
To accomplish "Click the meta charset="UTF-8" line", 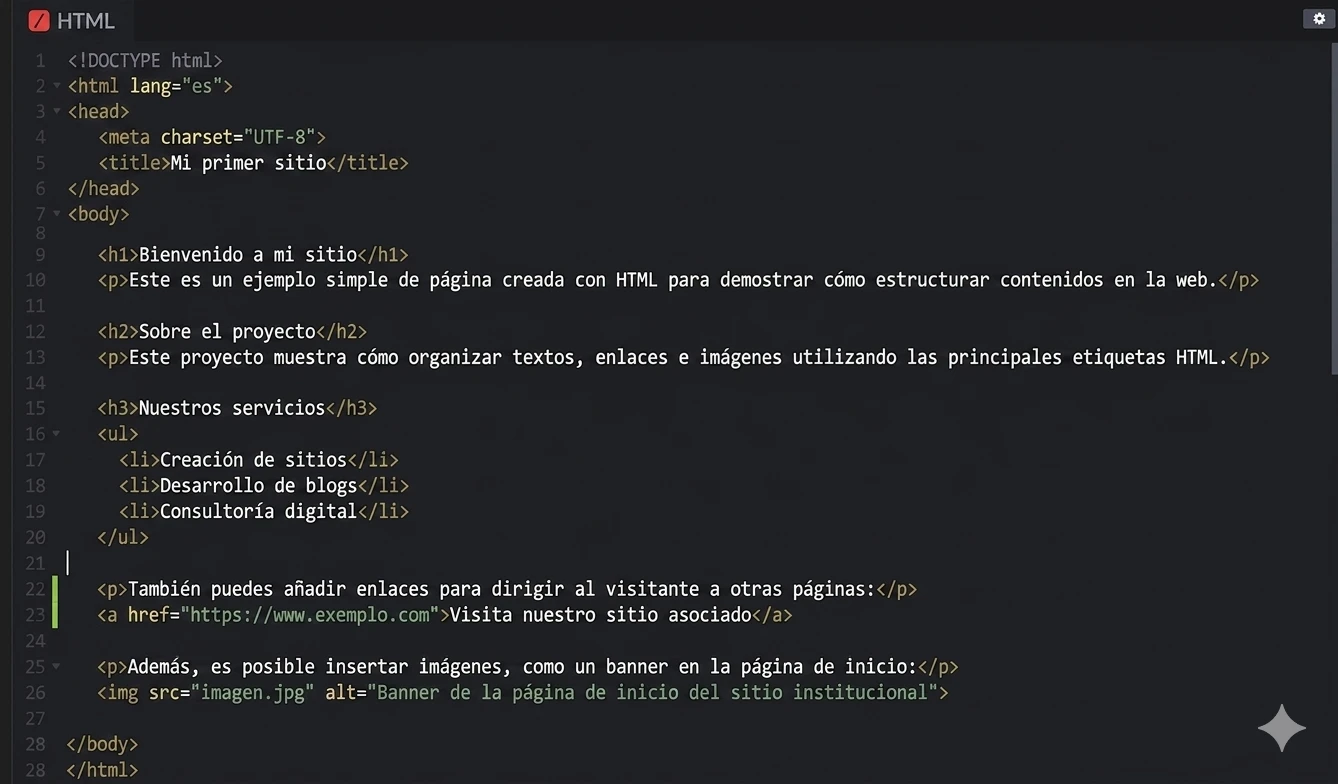I will [x=212, y=137].
